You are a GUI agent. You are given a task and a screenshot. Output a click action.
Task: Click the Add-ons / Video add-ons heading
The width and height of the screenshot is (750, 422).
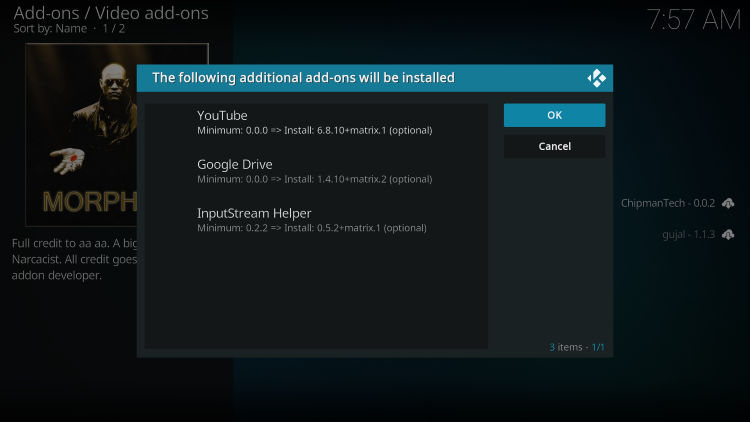(111, 13)
